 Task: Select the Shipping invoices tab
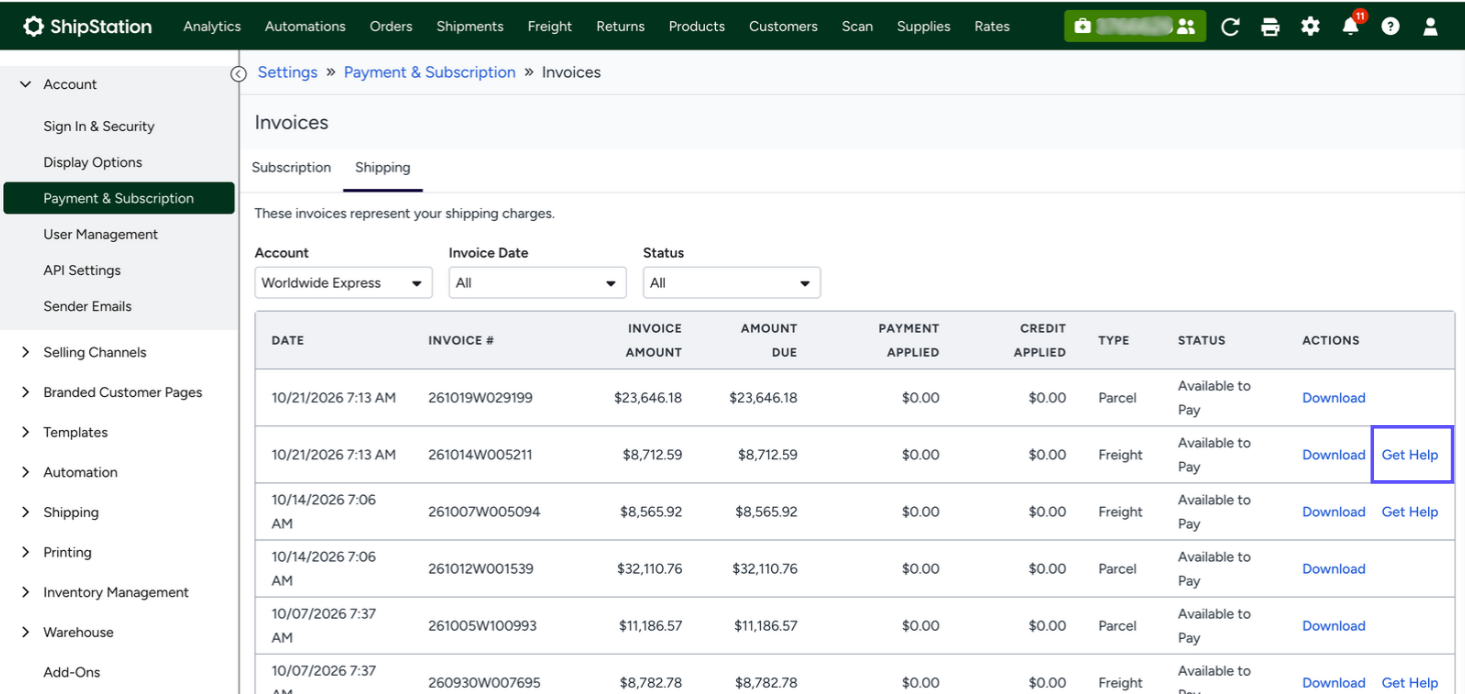pyautogui.click(x=383, y=167)
